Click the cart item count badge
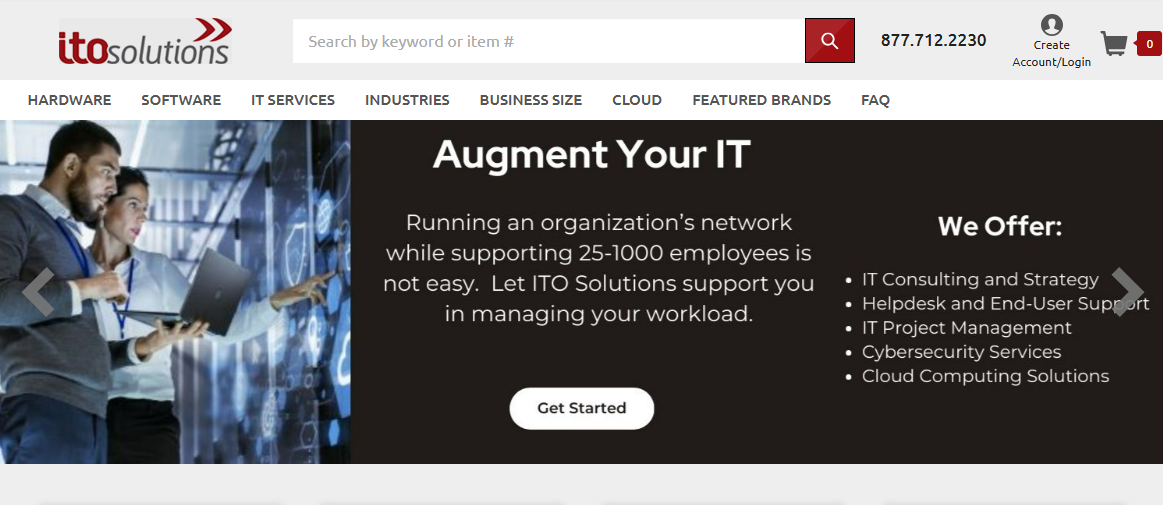This screenshot has height=505, width=1163. click(1149, 43)
